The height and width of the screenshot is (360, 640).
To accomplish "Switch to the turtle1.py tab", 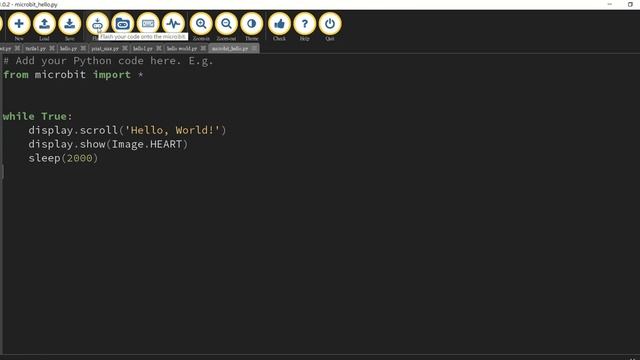I will [36, 49].
